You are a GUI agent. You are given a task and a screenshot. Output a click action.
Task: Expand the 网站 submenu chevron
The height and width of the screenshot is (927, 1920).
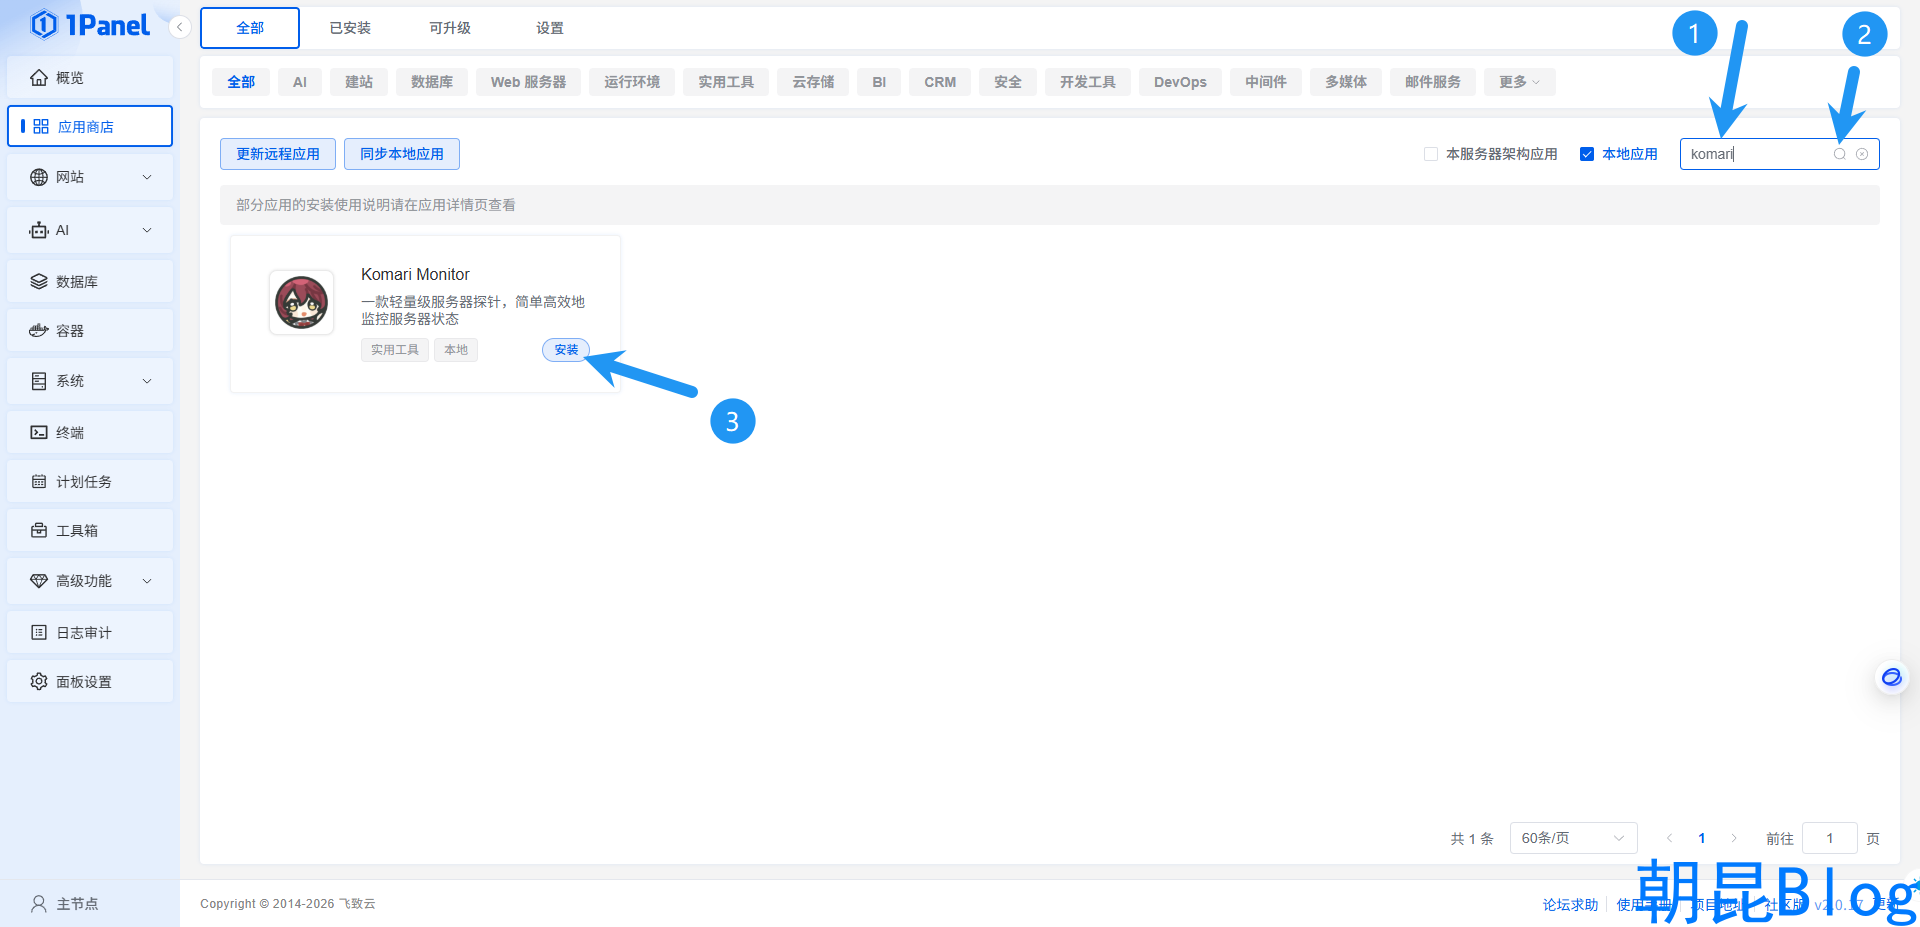[x=147, y=177]
